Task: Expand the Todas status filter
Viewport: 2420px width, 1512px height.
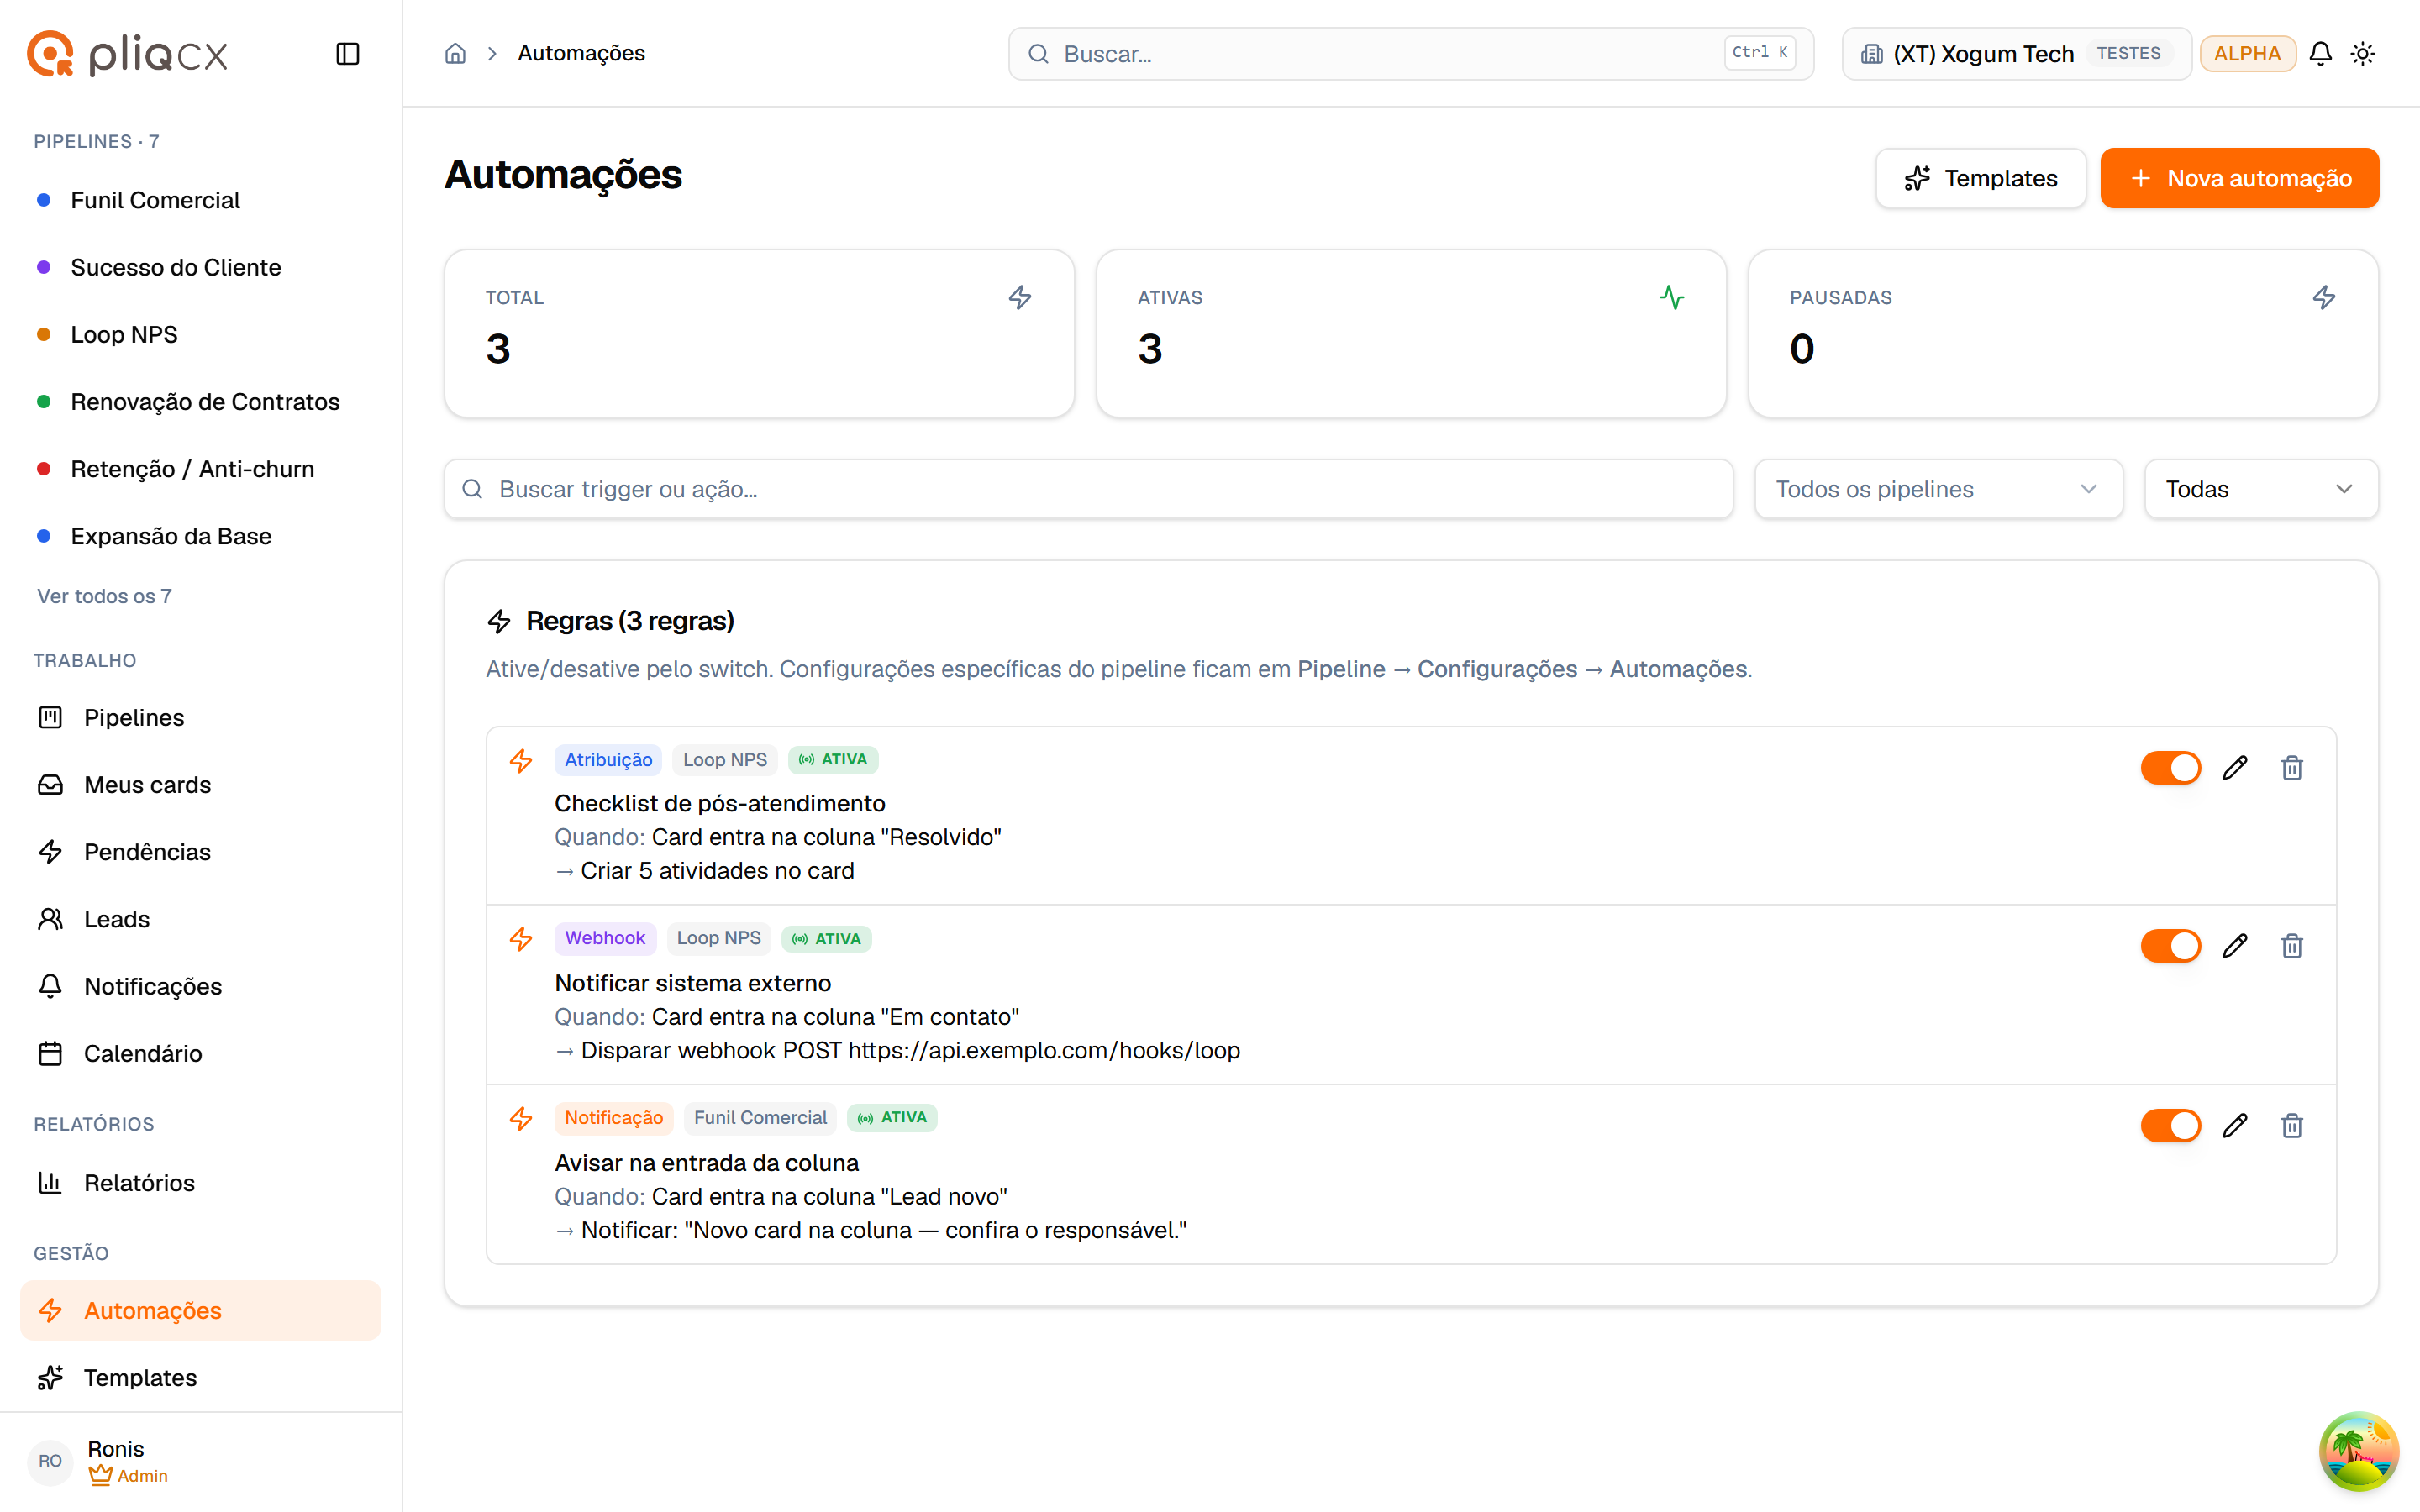Action: tap(2261, 489)
